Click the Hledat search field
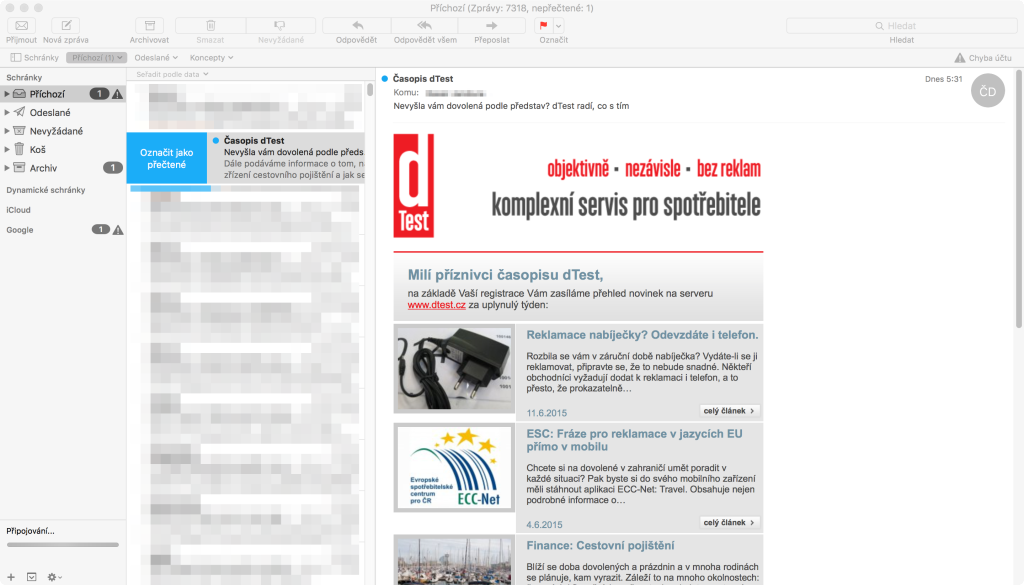The image size is (1024, 585). pos(901,25)
